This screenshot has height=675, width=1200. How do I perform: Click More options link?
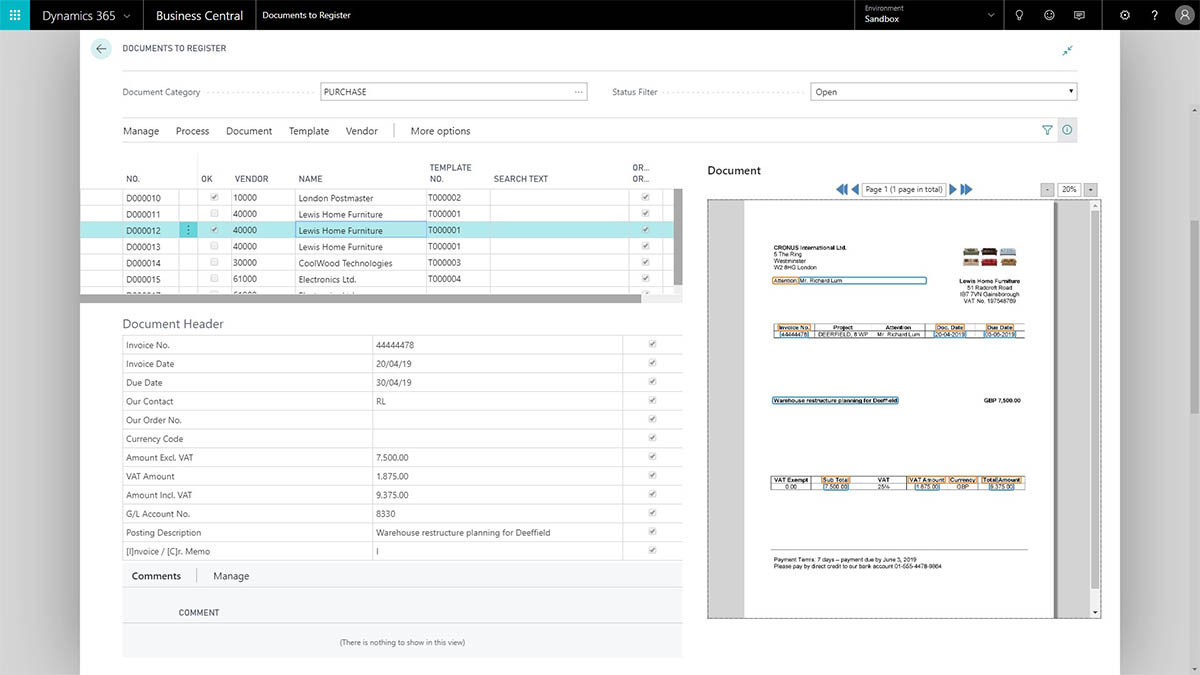pyautogui.click(x=440, y=131)
